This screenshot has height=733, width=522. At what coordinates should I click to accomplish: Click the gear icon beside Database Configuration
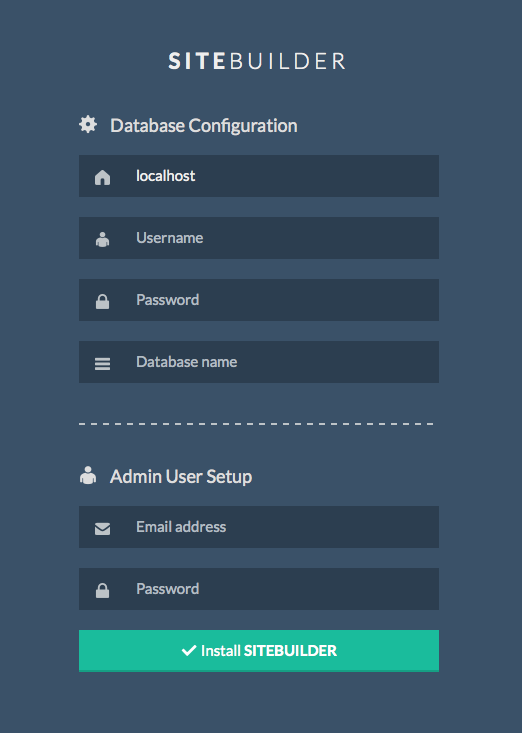click(88, 125)
